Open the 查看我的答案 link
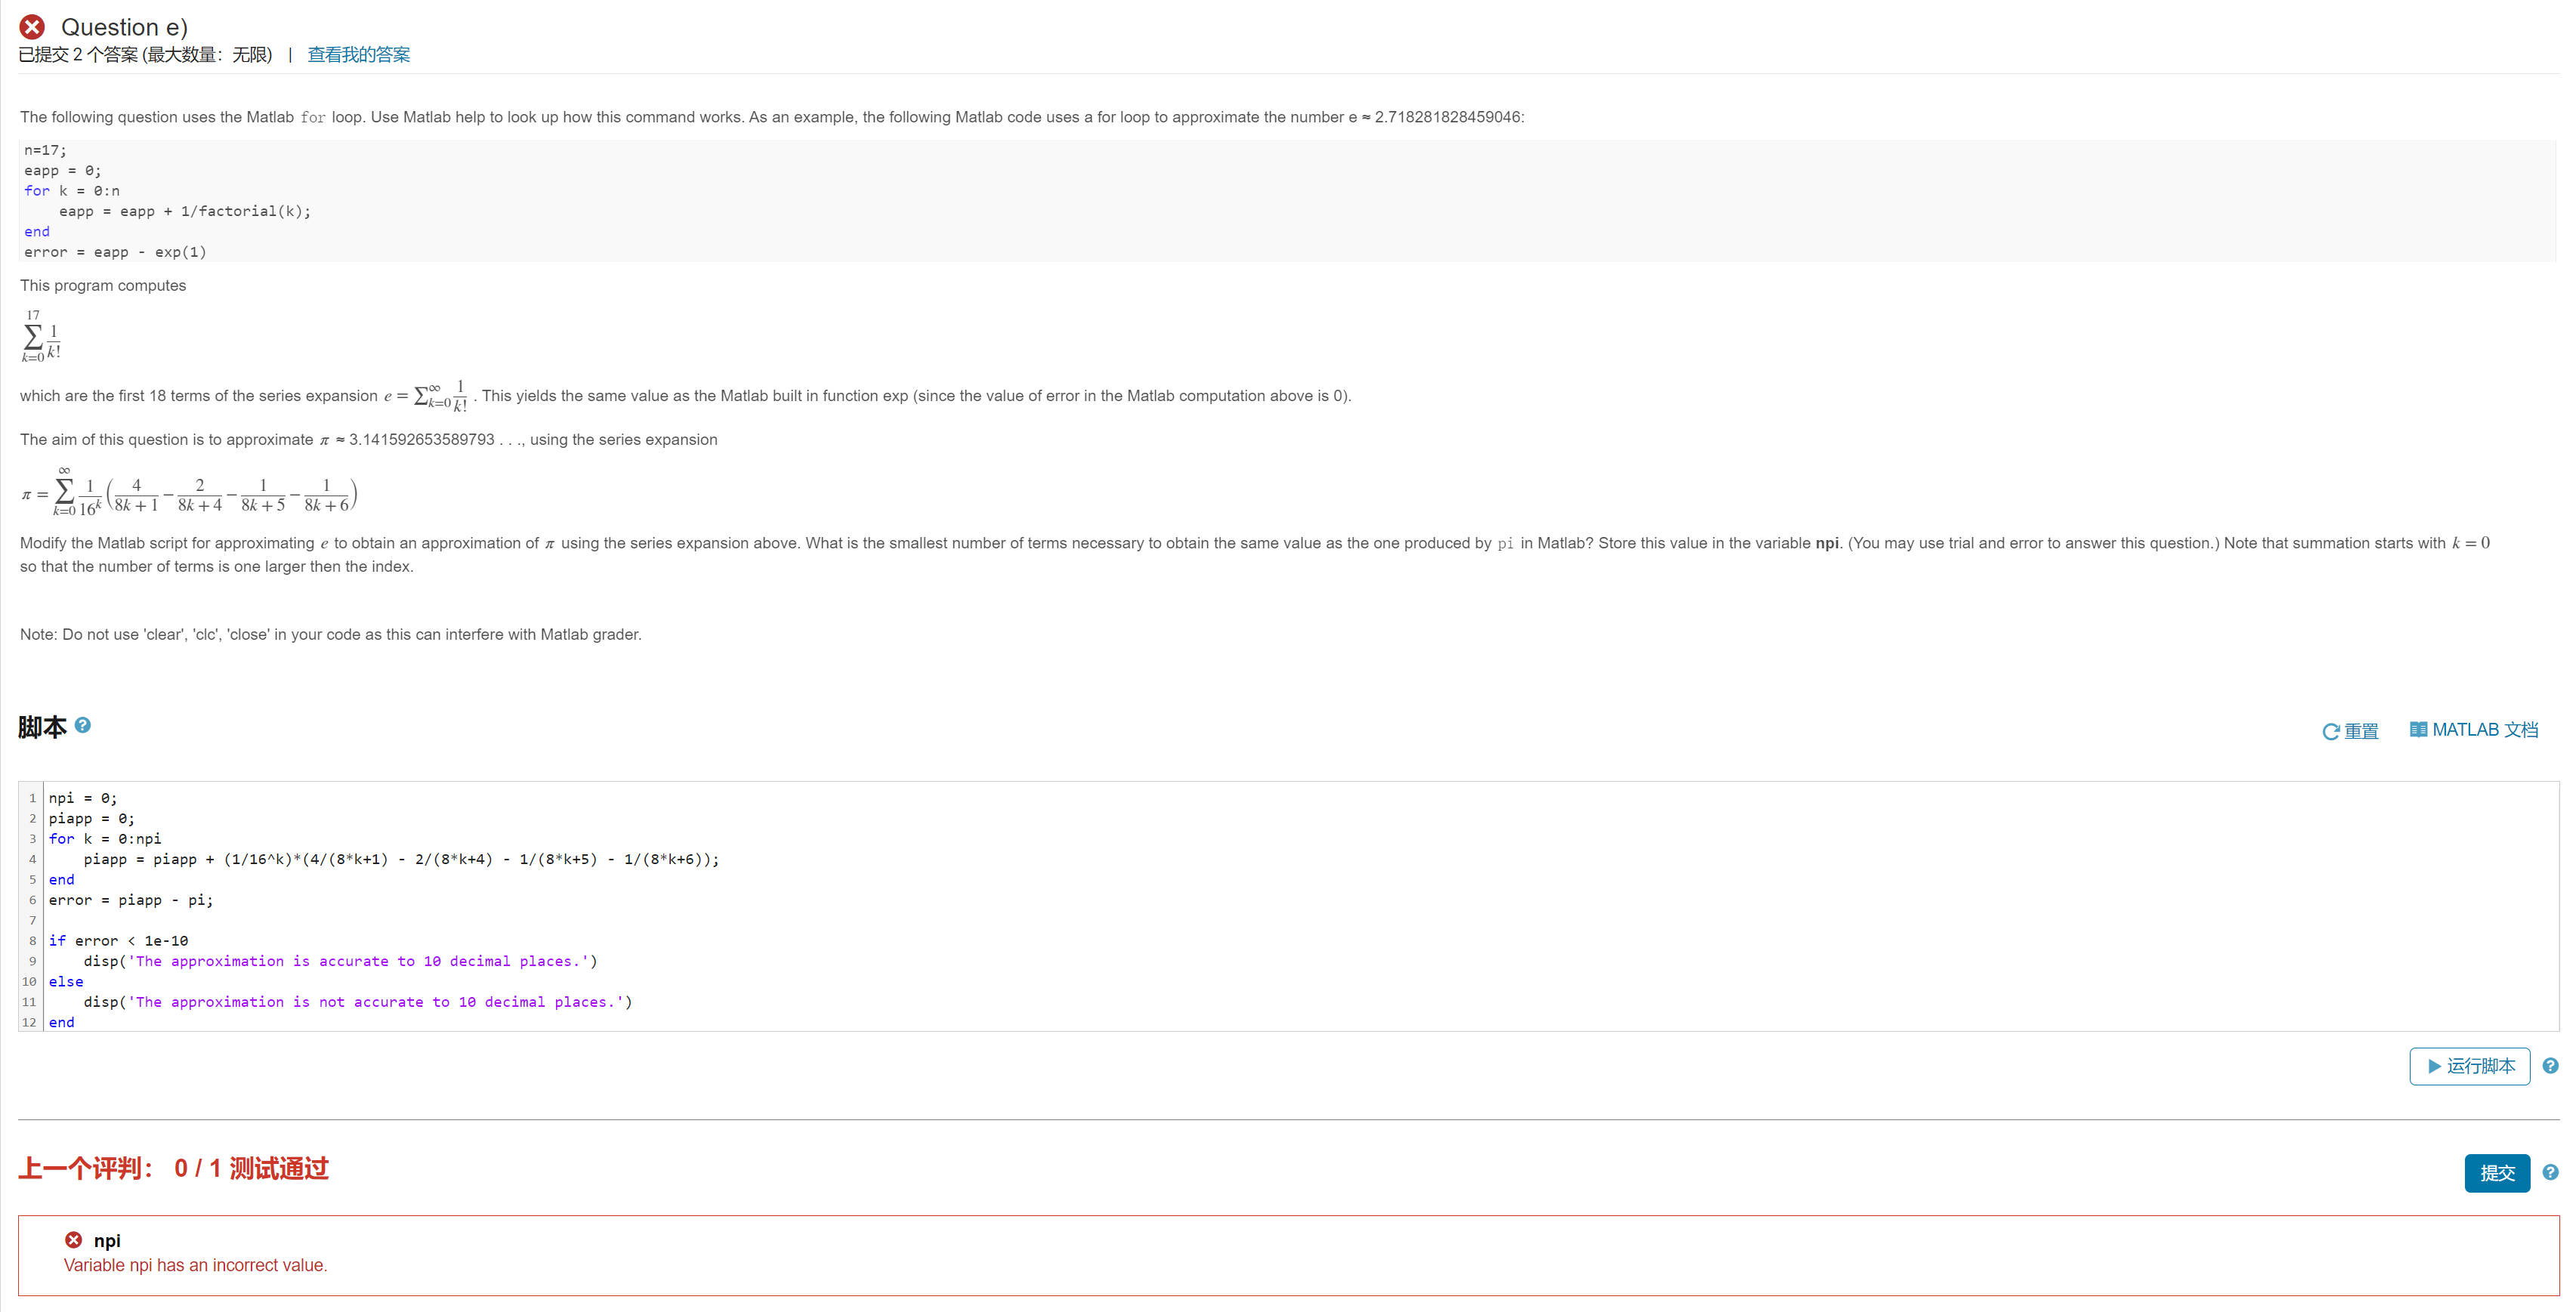2576x1312 pixels. click(358, 55)
